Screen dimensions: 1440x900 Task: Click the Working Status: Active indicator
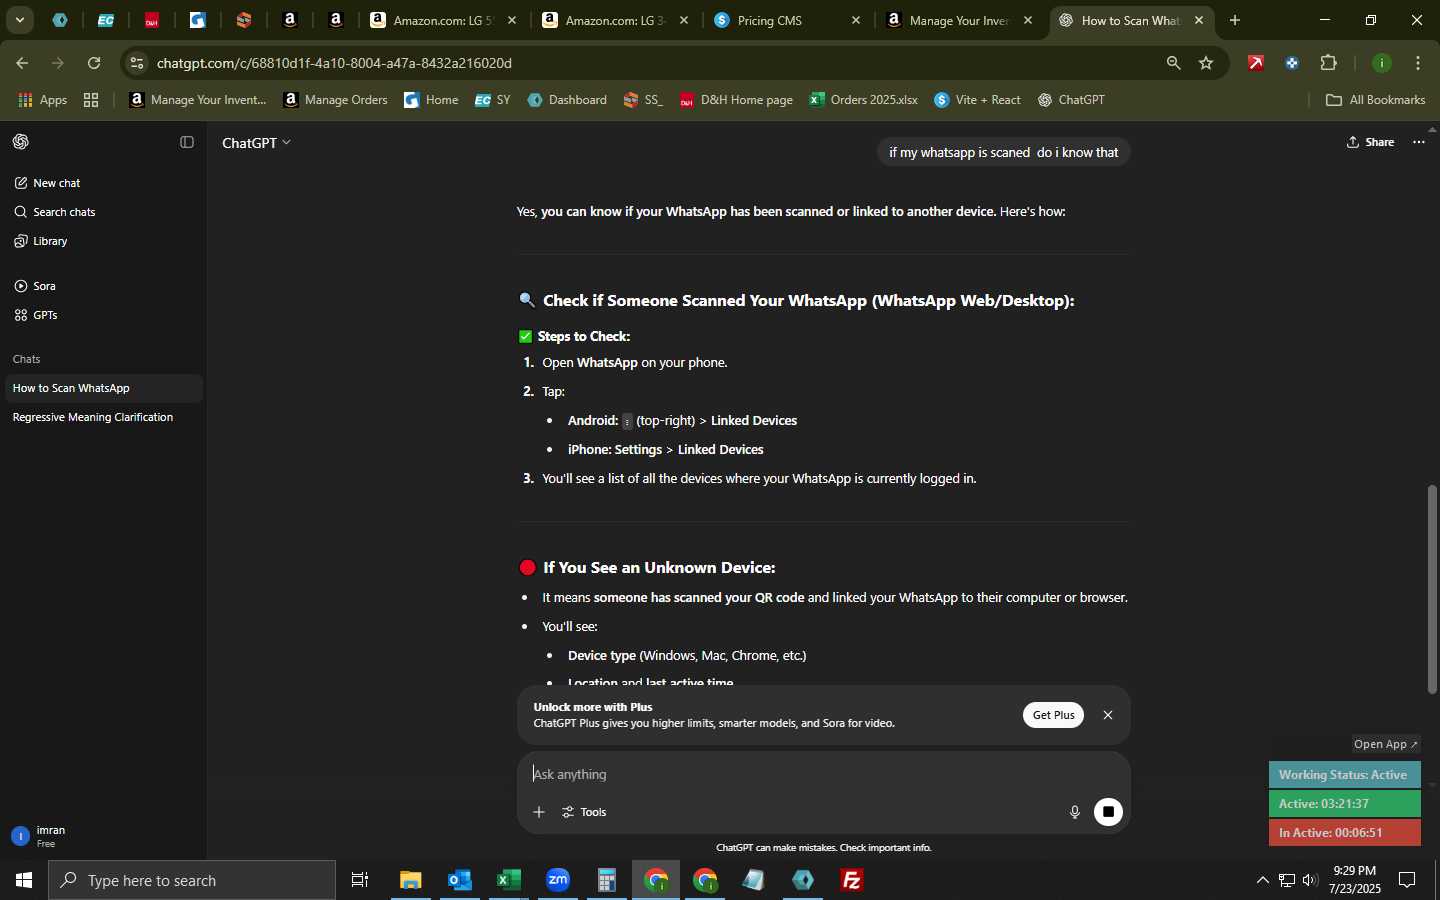[1344, 775]
